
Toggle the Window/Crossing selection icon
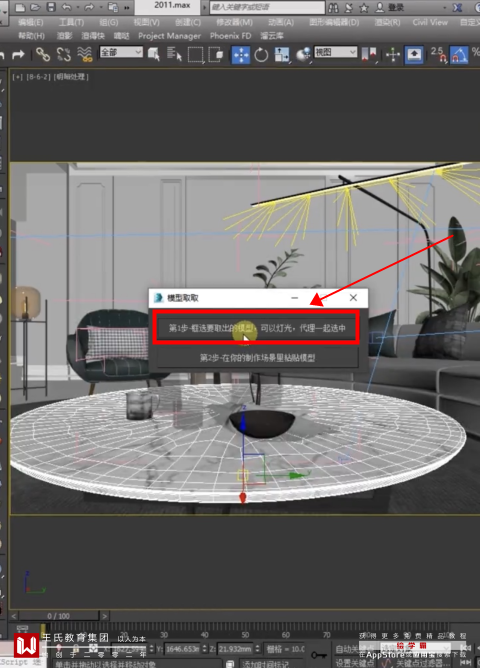[216, 55]
